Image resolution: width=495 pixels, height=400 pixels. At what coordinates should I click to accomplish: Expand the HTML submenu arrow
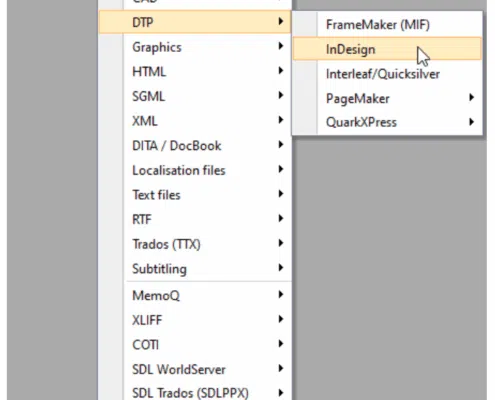pos(281,71)
